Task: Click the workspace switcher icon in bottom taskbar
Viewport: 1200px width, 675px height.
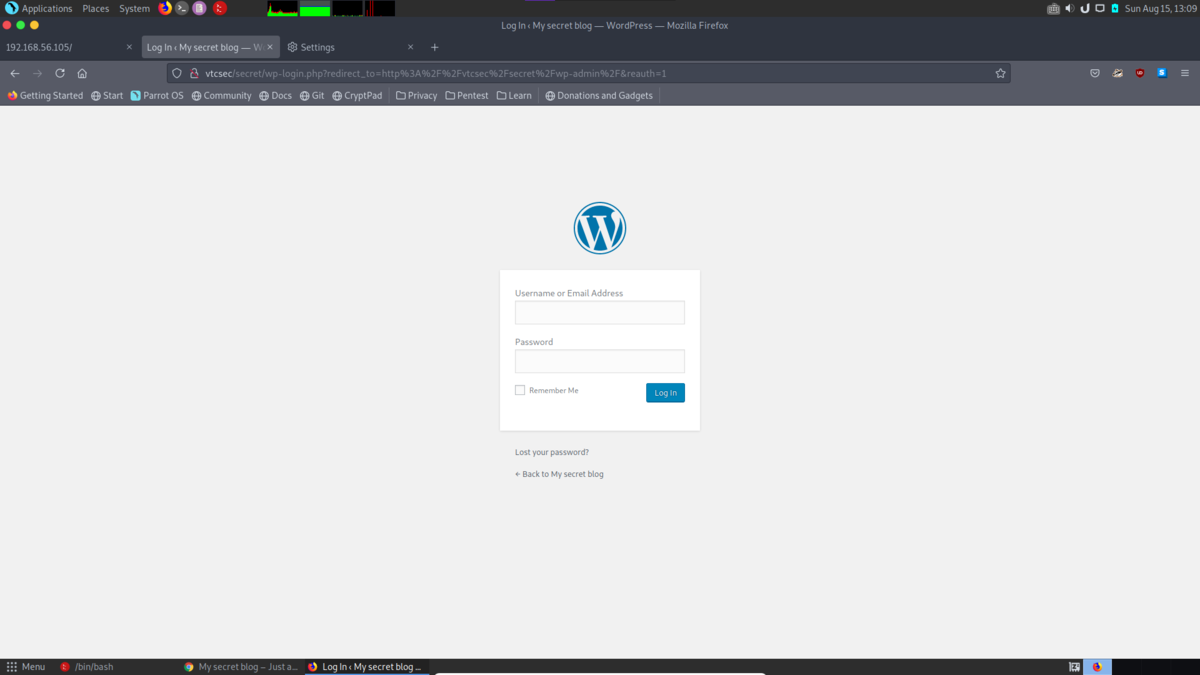Action: 1075,667
